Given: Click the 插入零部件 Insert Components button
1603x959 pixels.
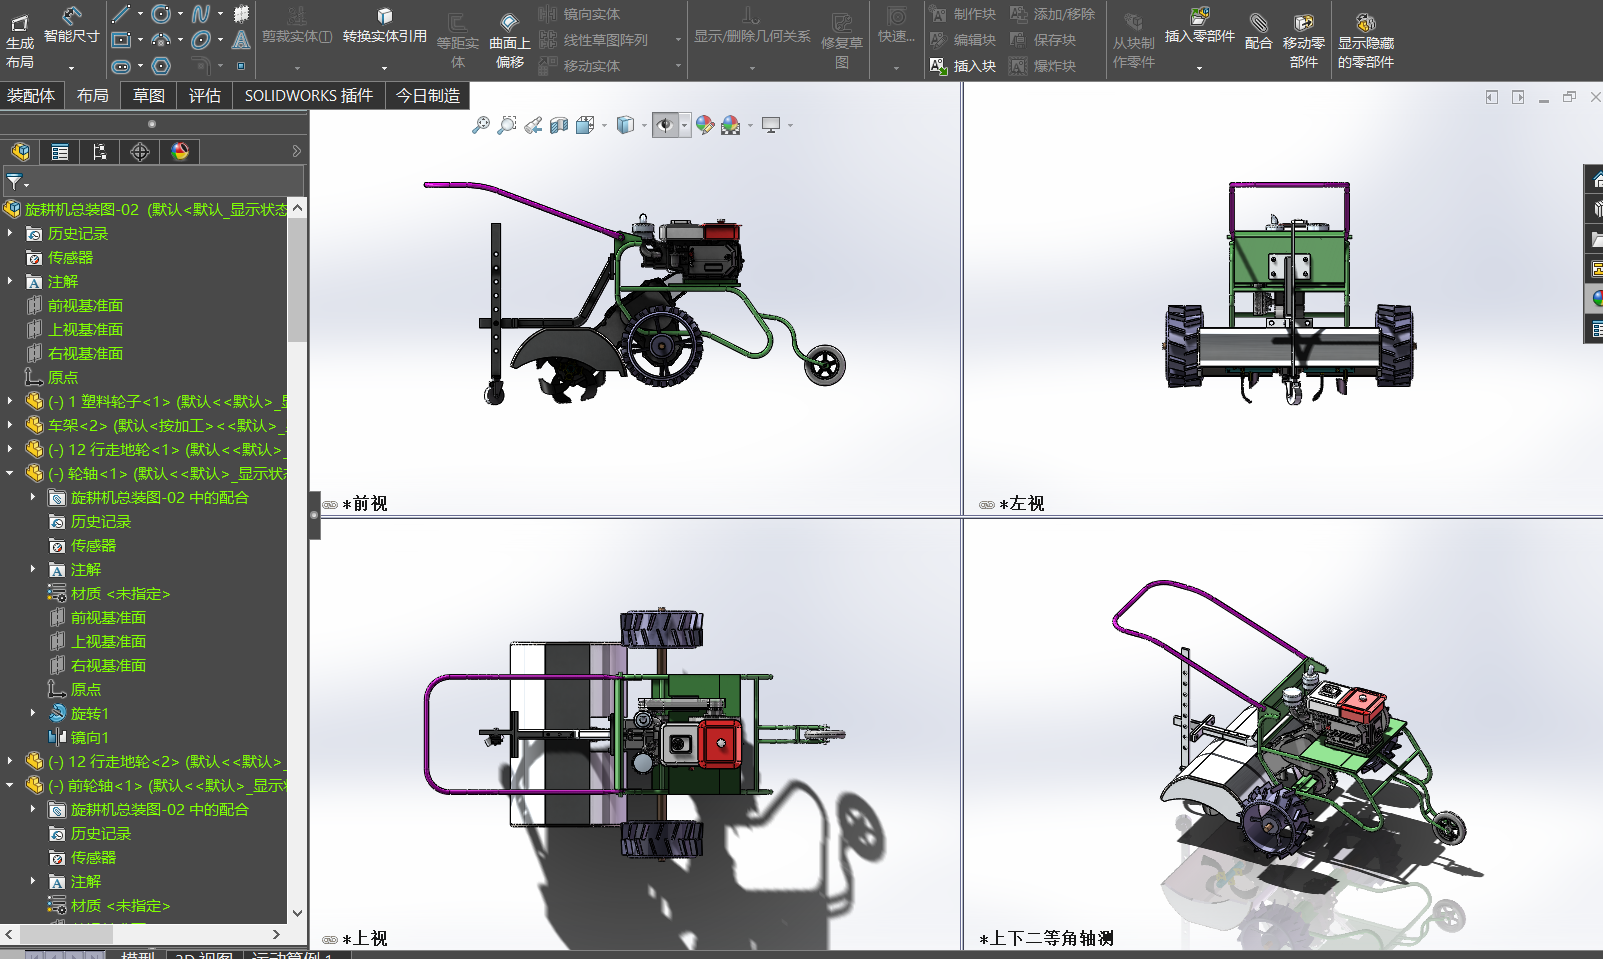Looking at the screenshot, I should pos(1200,26).
